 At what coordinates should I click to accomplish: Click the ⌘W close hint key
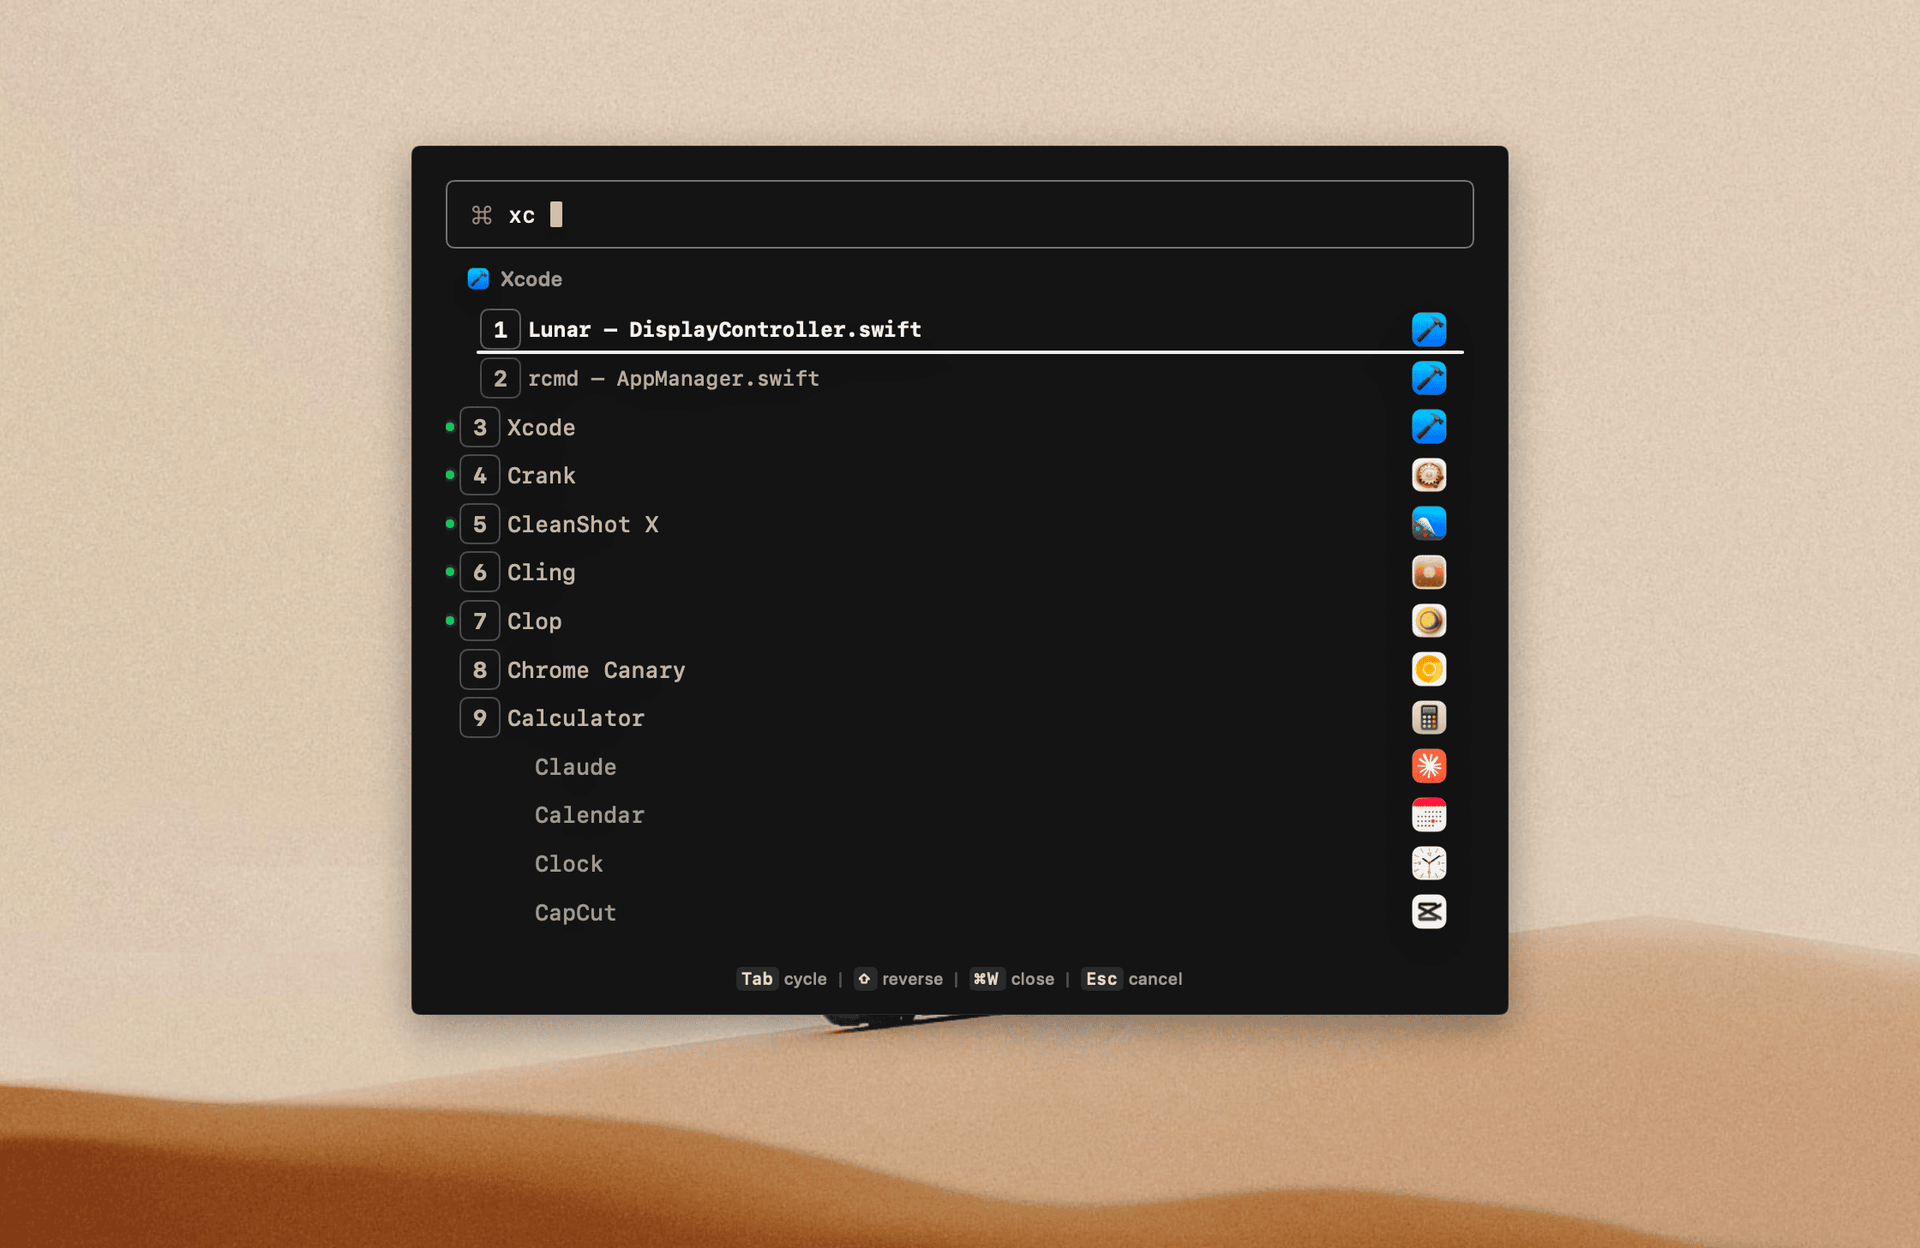tap(986, 978)
